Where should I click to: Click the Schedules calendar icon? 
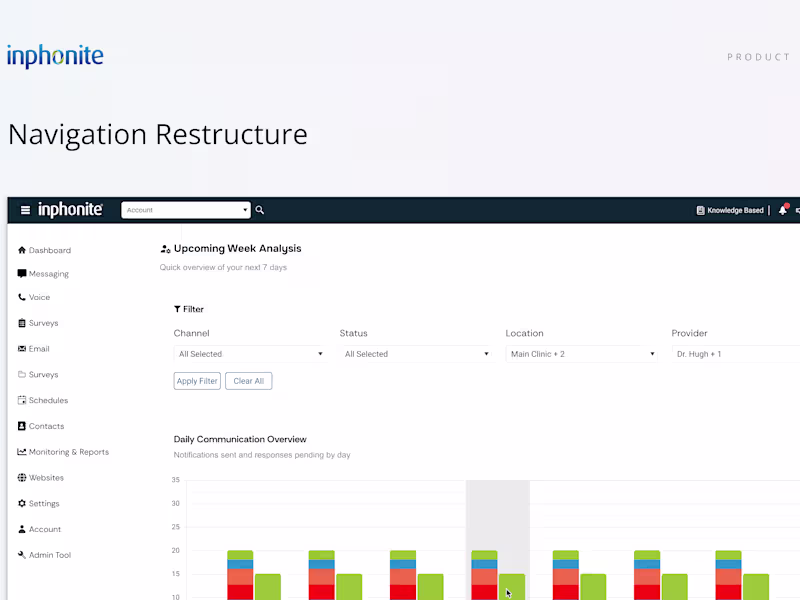(x=21, y=400)
